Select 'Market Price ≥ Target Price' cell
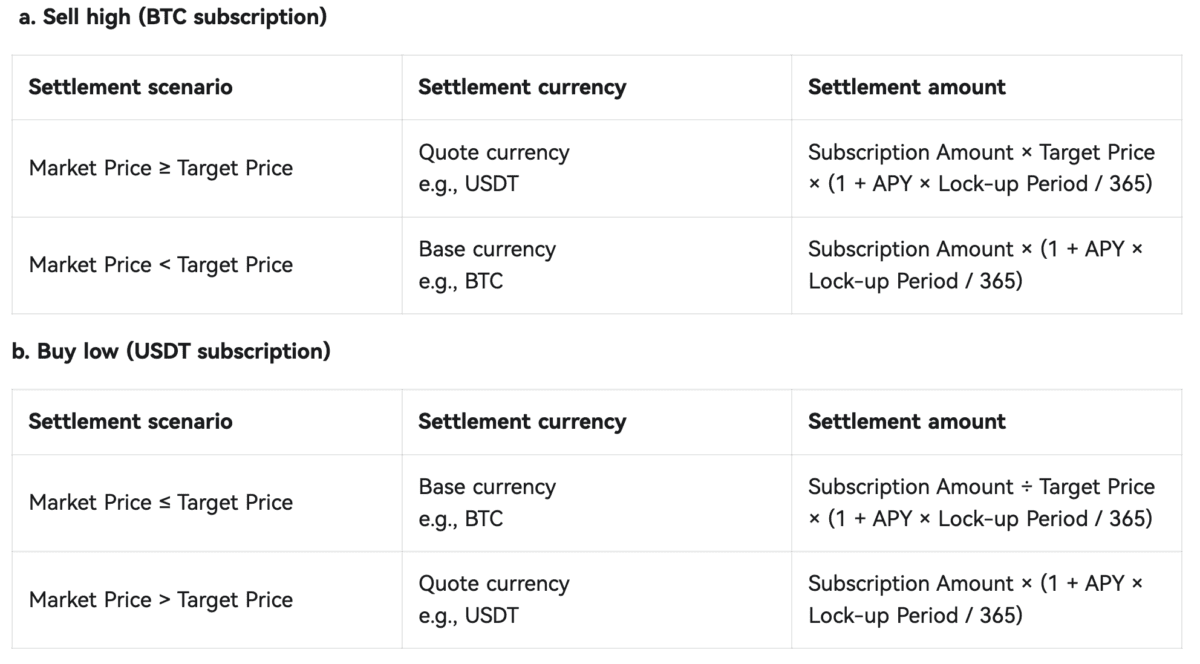The image size is (1200, 664). pos(161,168)
